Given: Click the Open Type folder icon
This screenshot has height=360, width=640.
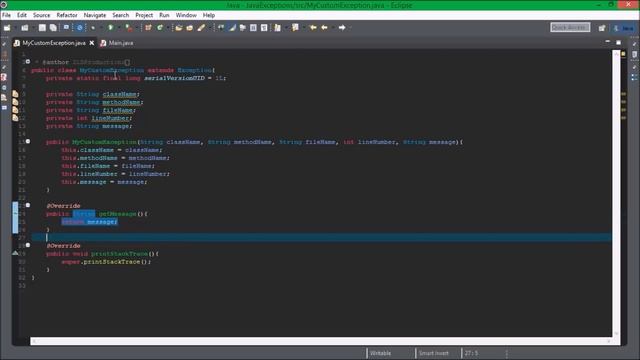Looking at the screenshot, I should [x=179, y=28].
